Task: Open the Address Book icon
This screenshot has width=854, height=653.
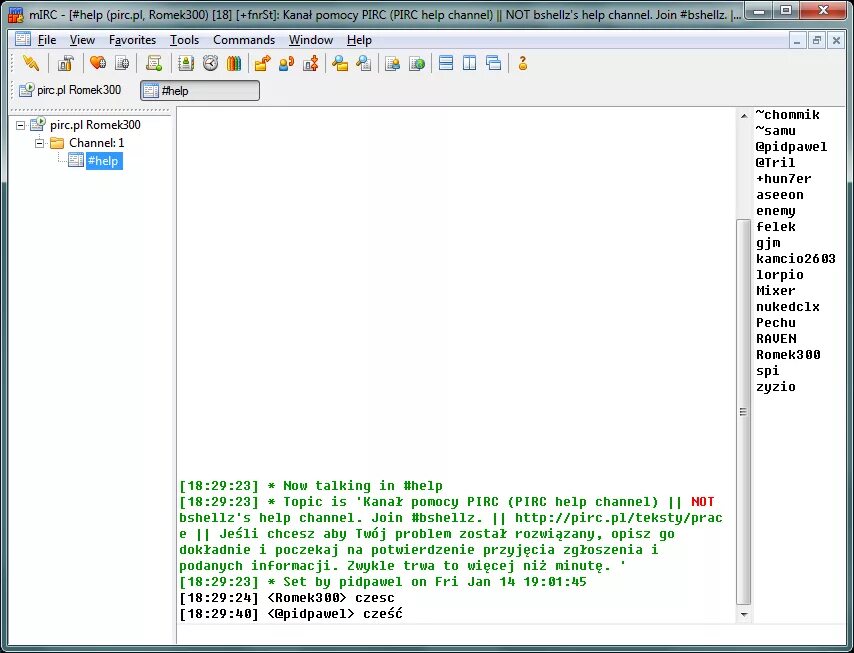Action: coord(186,64)
